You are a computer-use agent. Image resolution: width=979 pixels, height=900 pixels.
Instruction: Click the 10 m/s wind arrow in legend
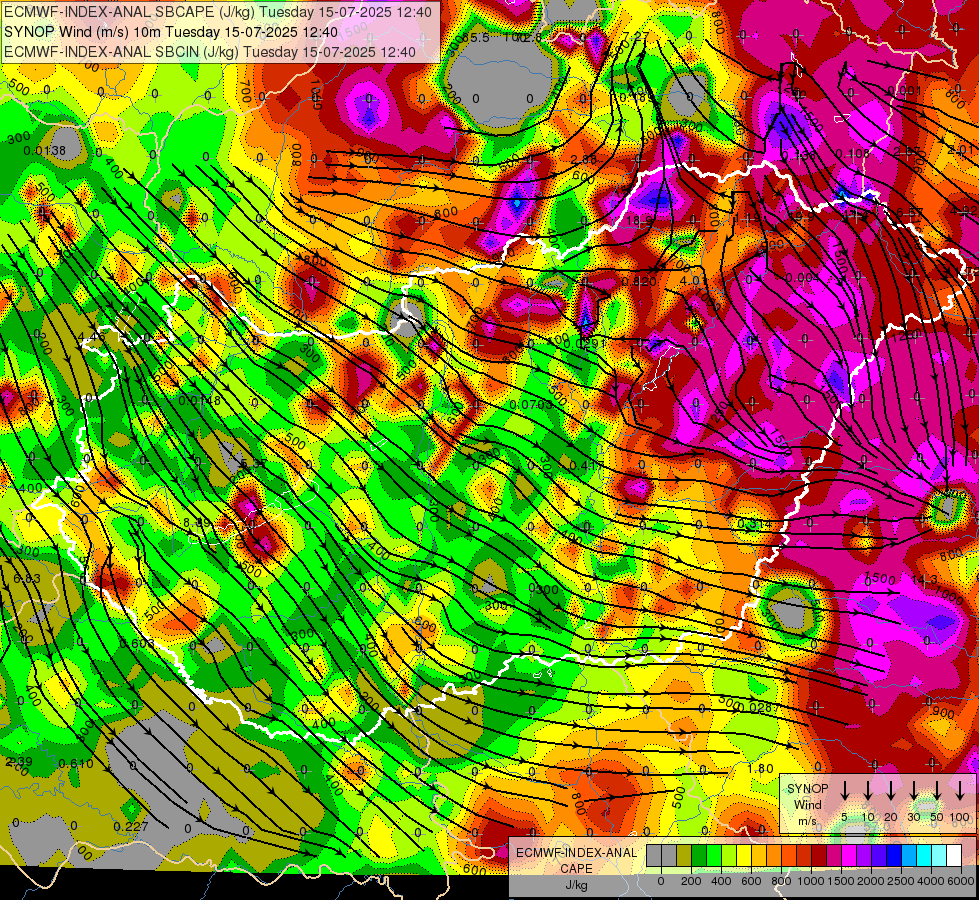point(867,789)
